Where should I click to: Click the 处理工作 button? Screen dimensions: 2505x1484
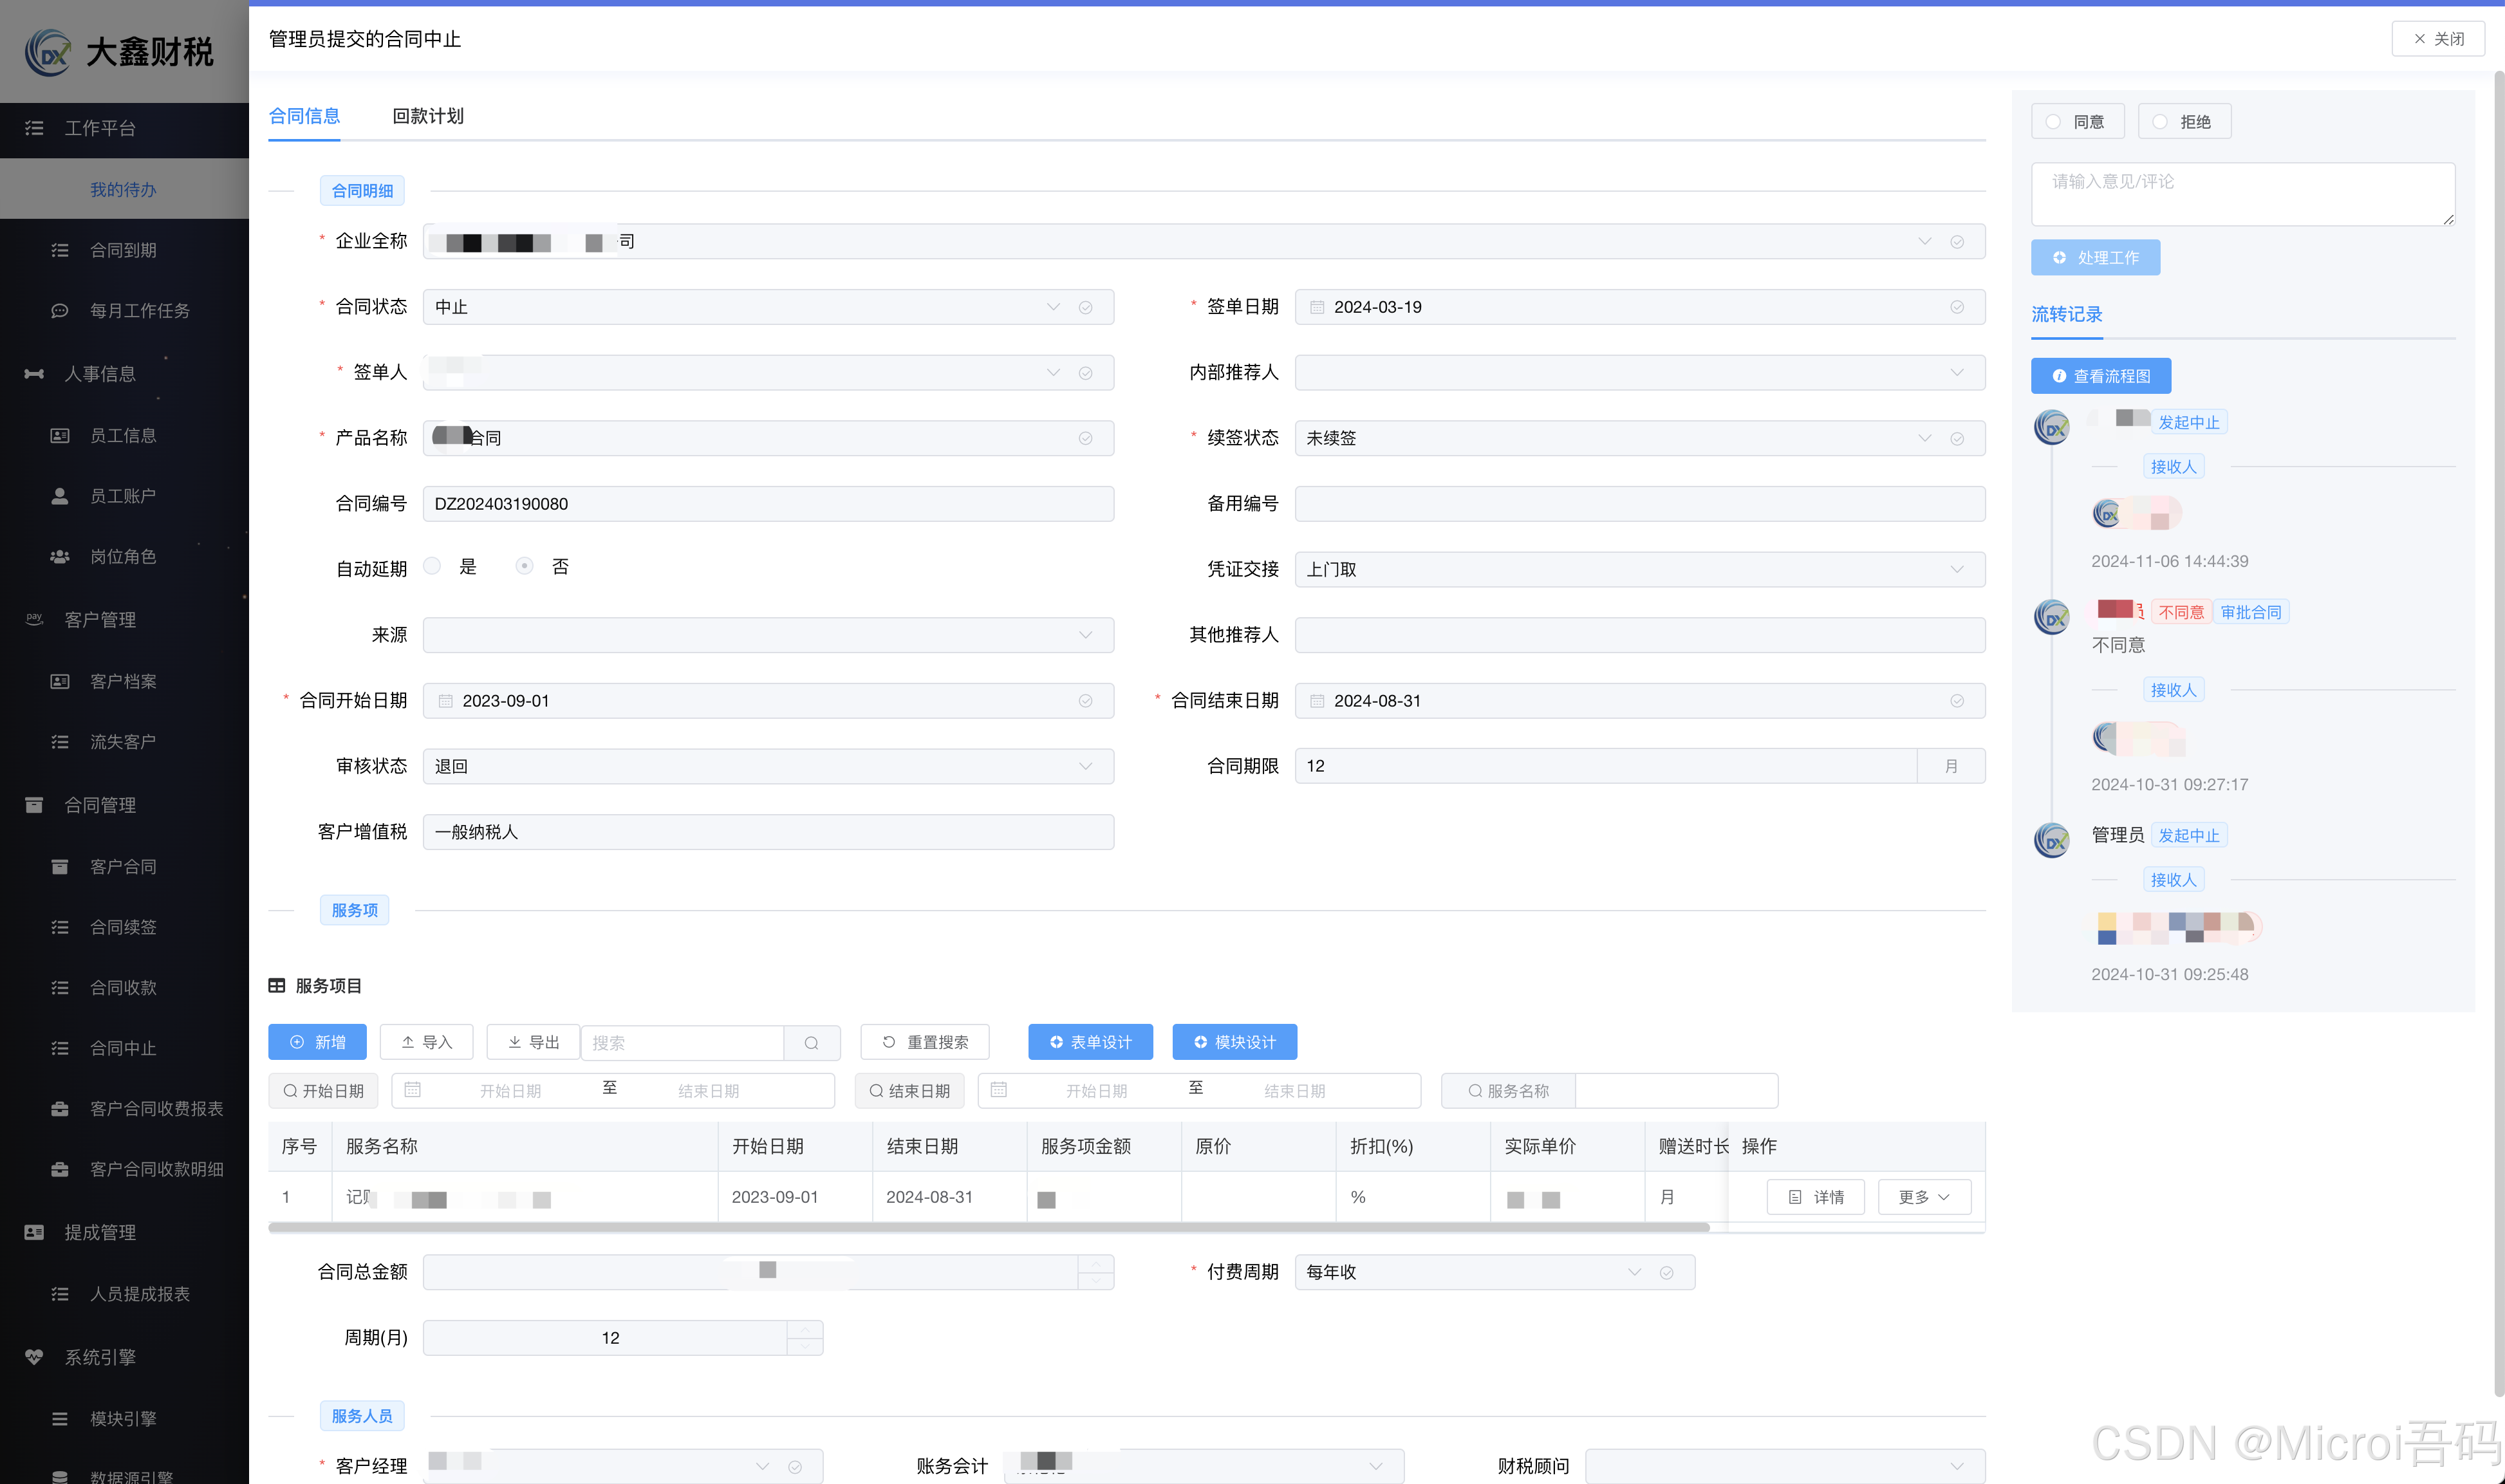click(2094, 257)
